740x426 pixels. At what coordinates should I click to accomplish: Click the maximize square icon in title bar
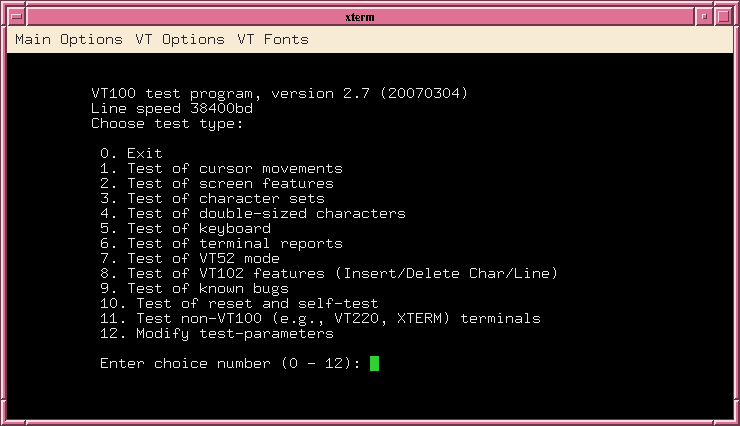[x=723, y=17]
